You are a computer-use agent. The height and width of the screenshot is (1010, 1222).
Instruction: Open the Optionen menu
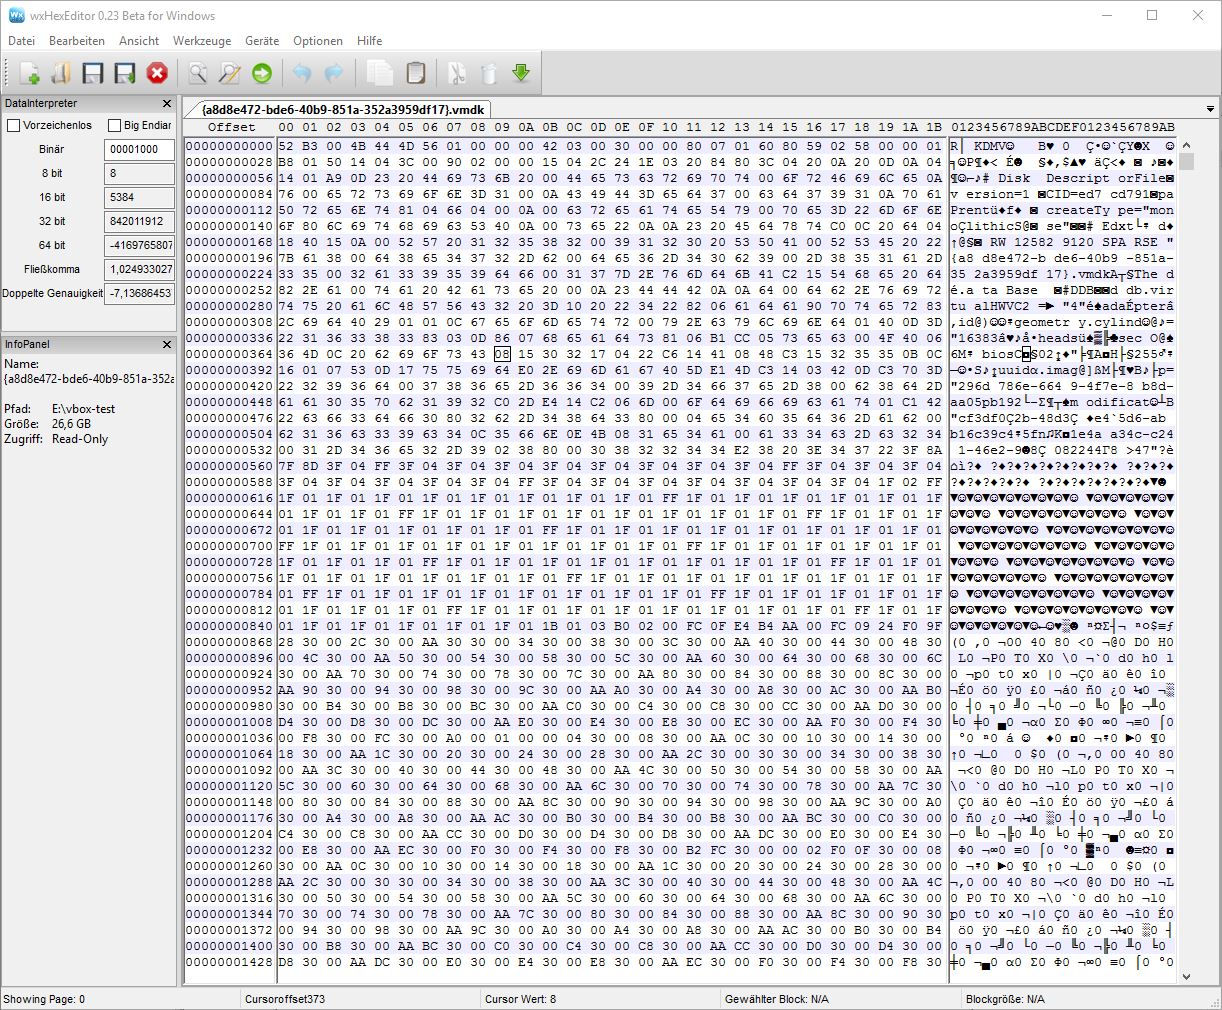pyautogui.click(x=318, y=41)
